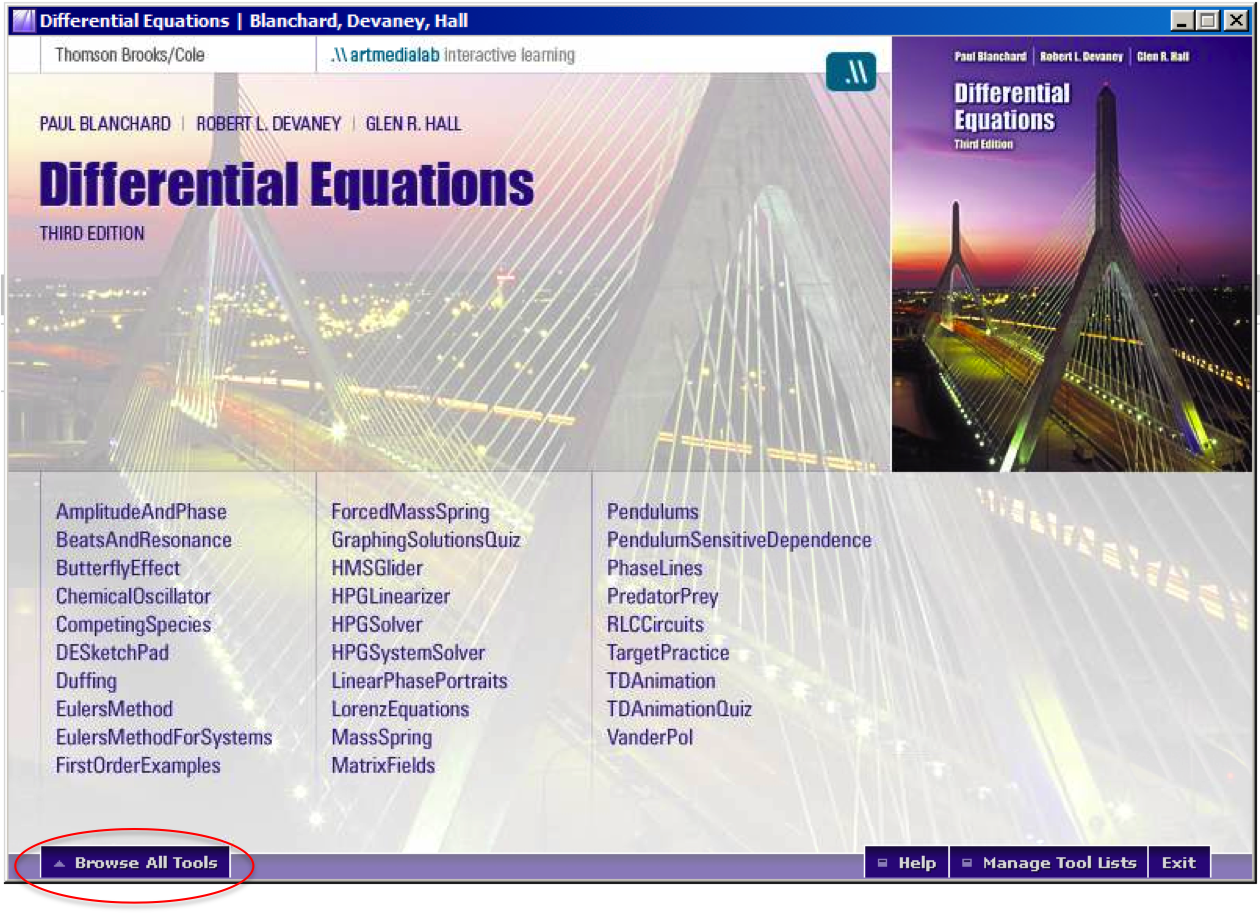Screen dimensions: 1260x915
Task: Open the PendulumSensitiveDependence tool
Action: (739, 540)
